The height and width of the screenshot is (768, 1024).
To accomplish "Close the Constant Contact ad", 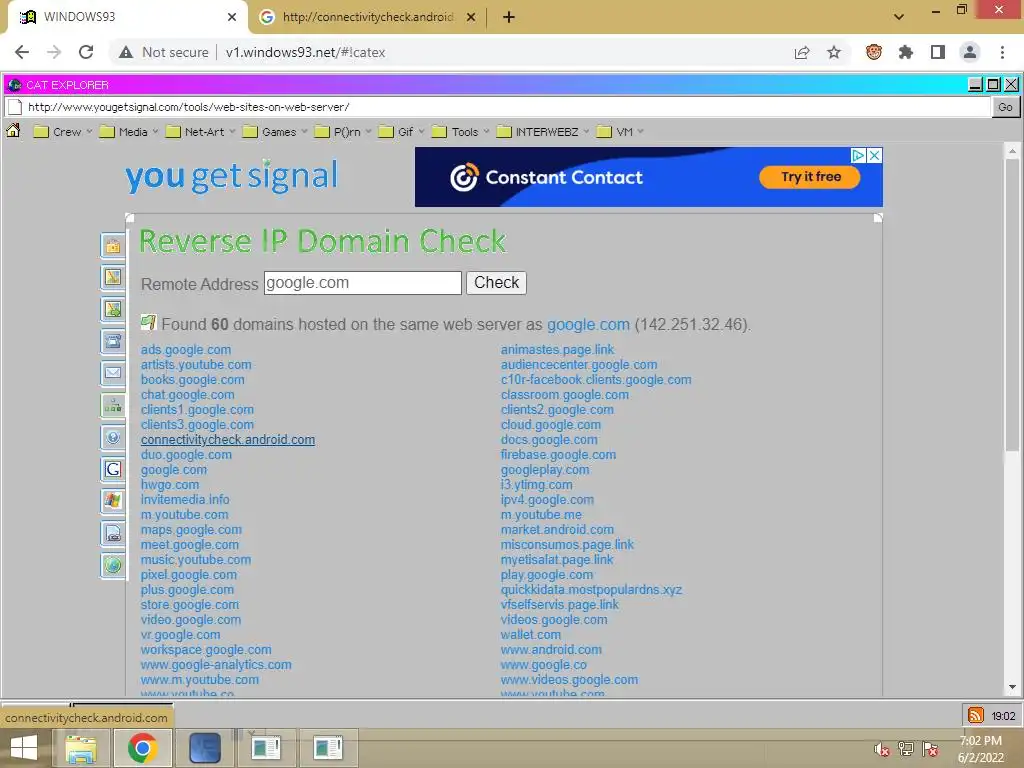I will [x=874, y=155].
